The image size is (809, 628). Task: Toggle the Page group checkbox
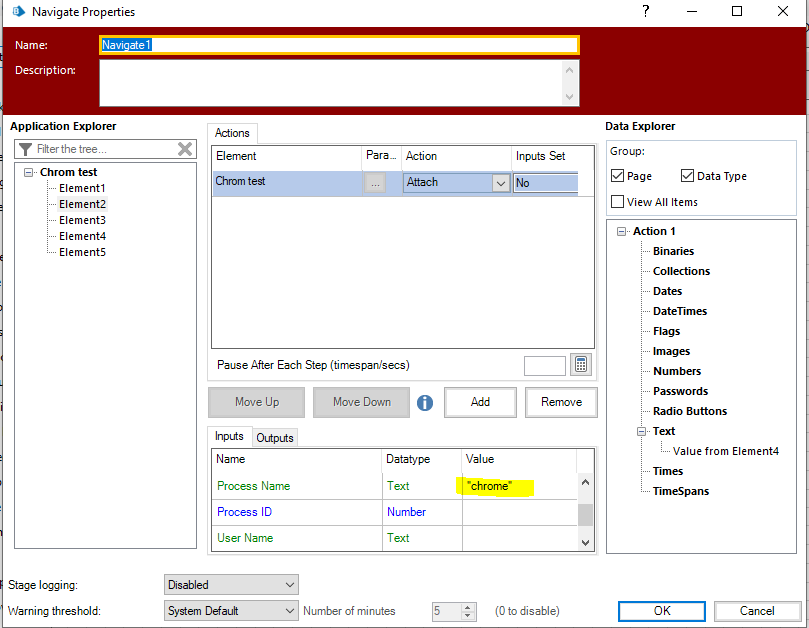pyautogui.click(x=618, y=176)
